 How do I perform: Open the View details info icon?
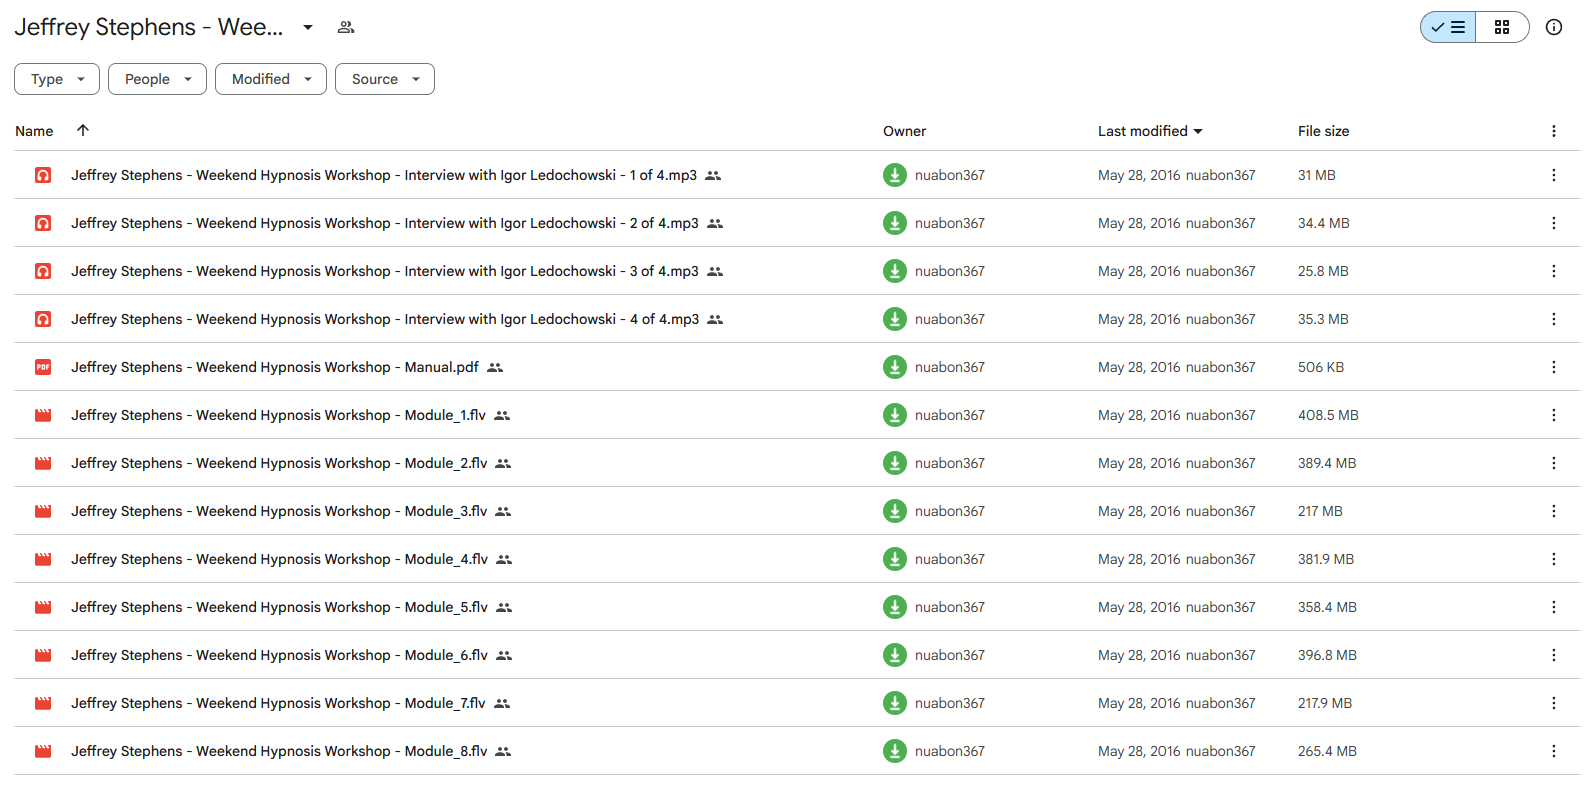(1554, 27)
